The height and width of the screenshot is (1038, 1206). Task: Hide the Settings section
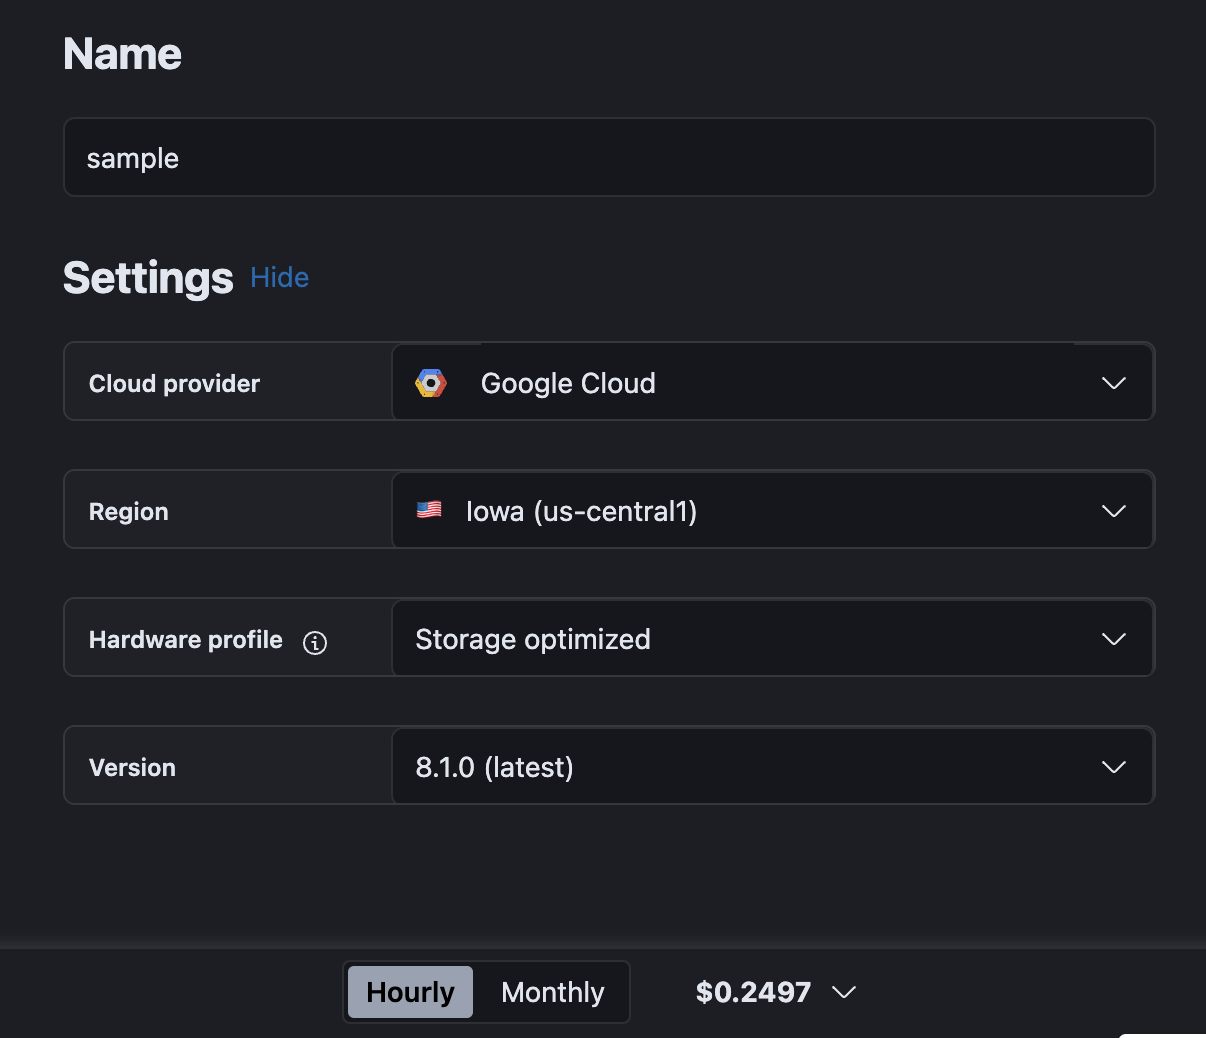(279, 278)
